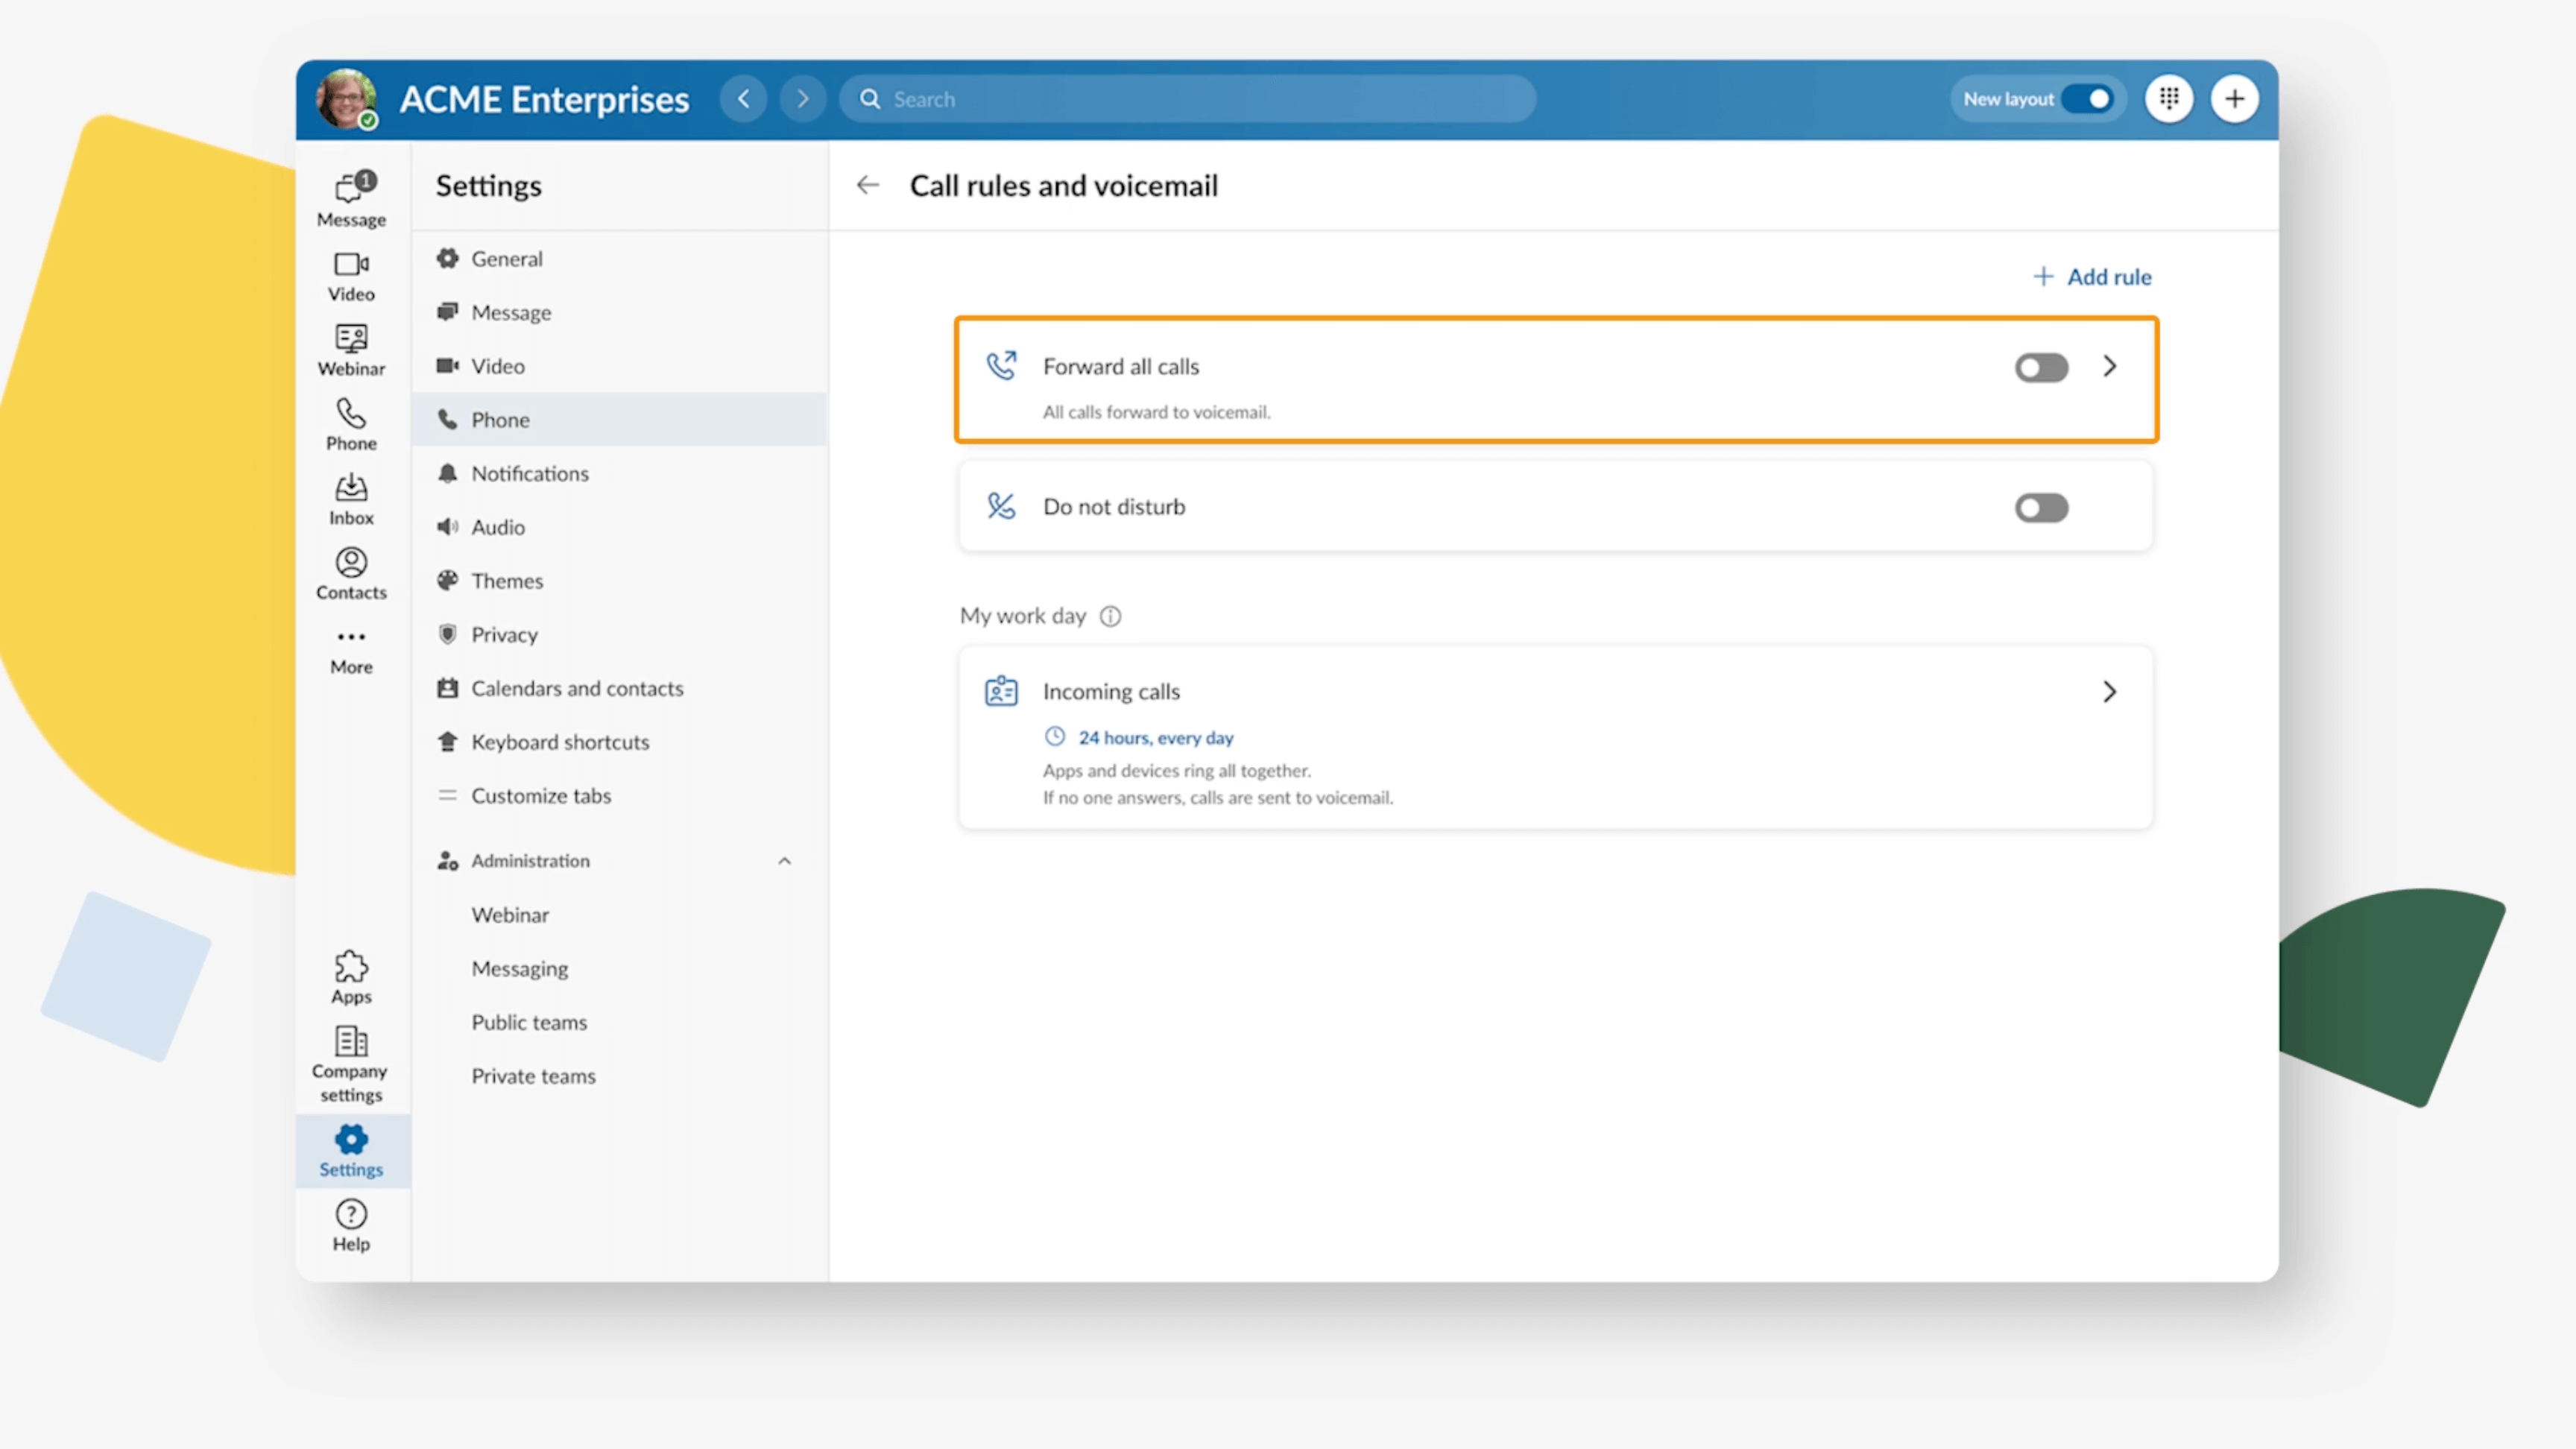
Task: Expand Forward all calls details
Action: tap(2110, 366)
